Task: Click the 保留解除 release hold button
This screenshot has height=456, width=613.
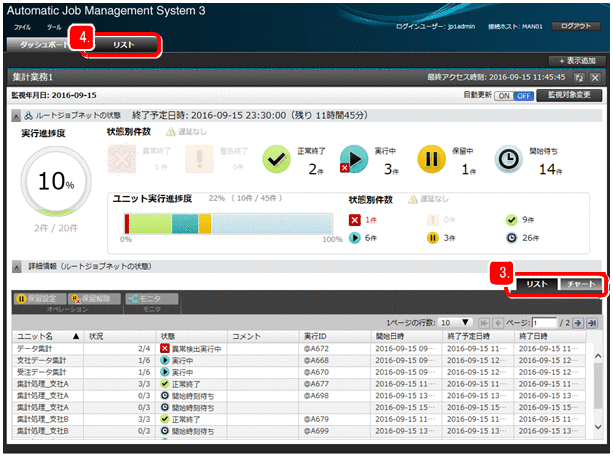Action: tap(95, 298)
